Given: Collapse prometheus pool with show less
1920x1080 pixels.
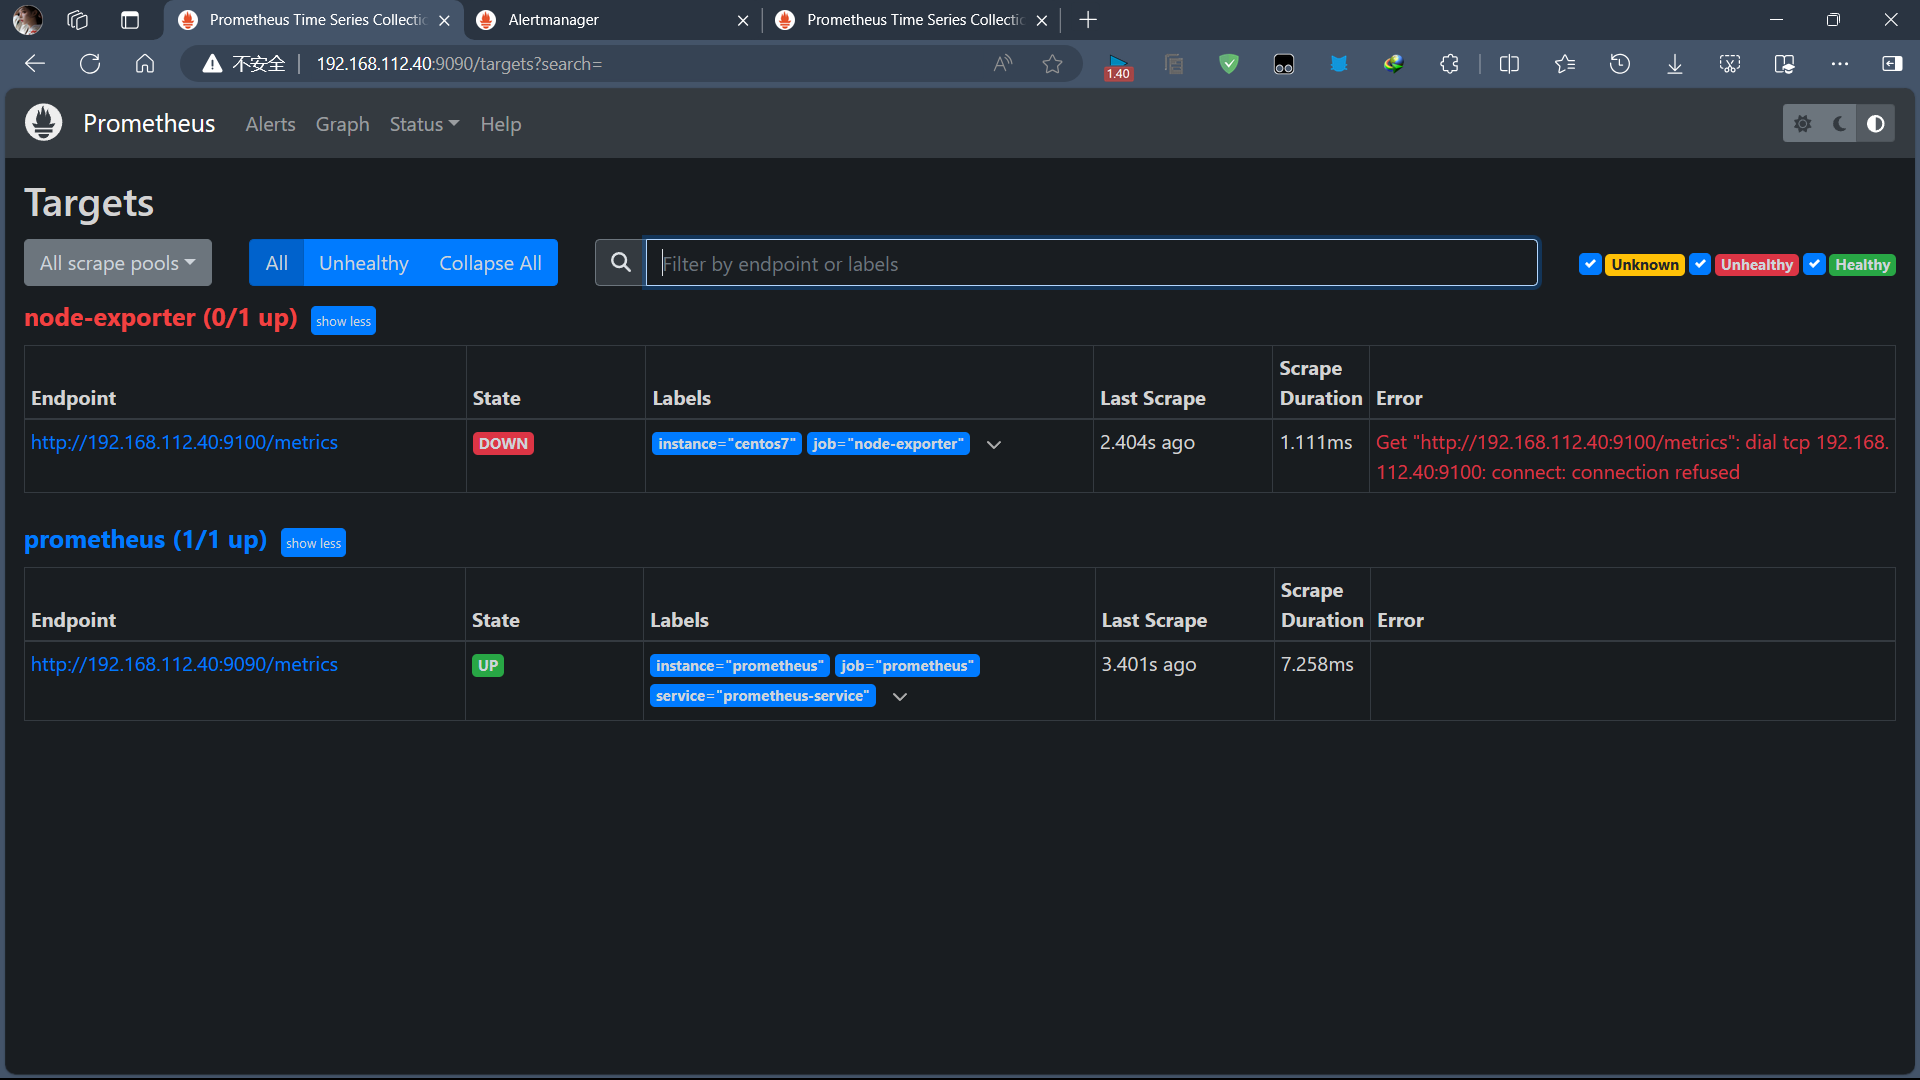Looking at the screenshot, I should pos(313,543).
